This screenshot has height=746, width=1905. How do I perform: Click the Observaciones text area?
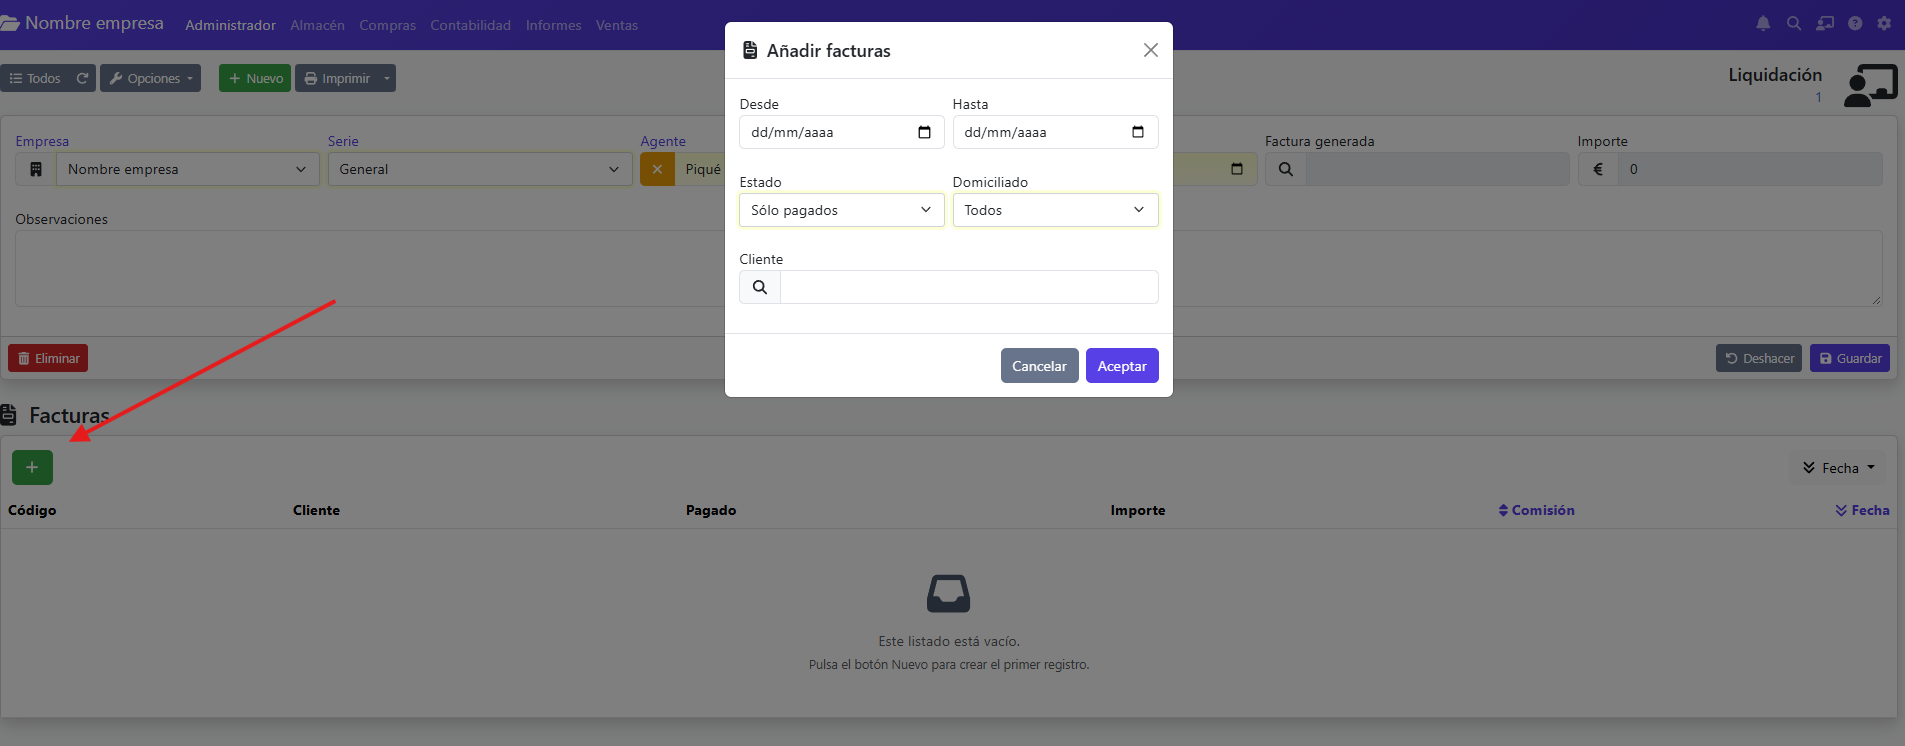click(x=948, y=269)
